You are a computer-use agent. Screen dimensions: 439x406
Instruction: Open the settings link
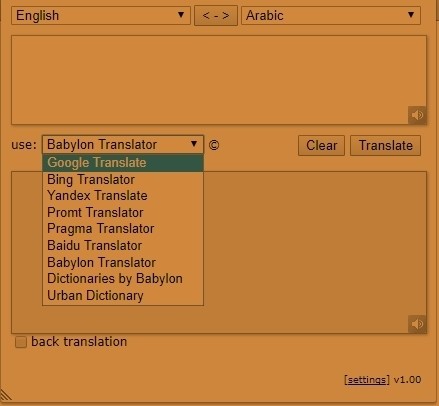pos(367,380)
